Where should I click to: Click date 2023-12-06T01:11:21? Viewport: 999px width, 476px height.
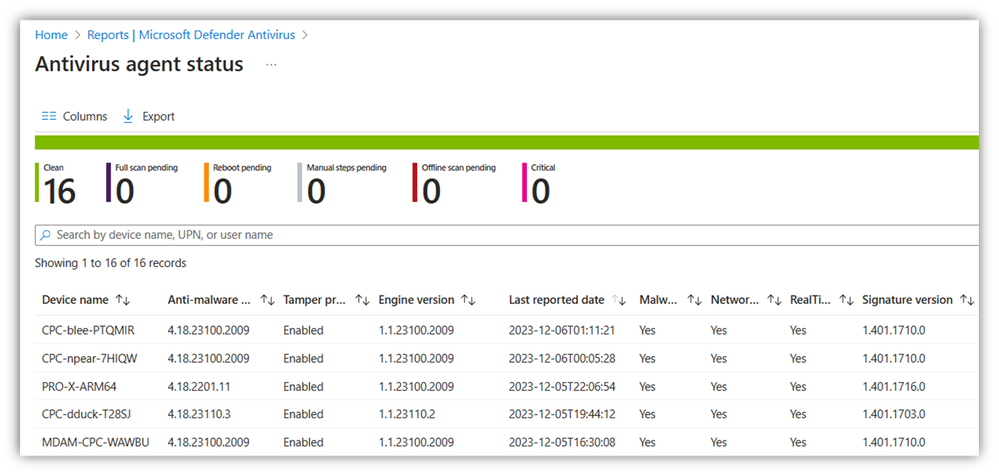pos(562,331)
